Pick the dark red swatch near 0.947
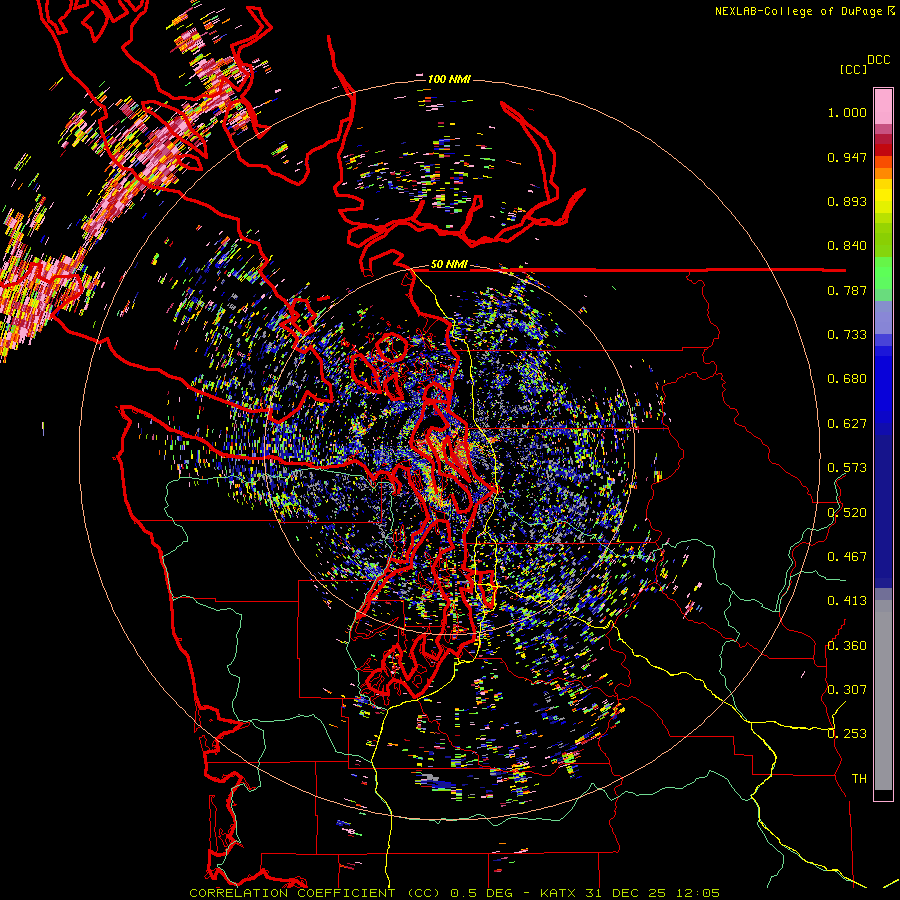Viewport: 900px width, 900px height. pyautogui.click(x=883, y=149)
